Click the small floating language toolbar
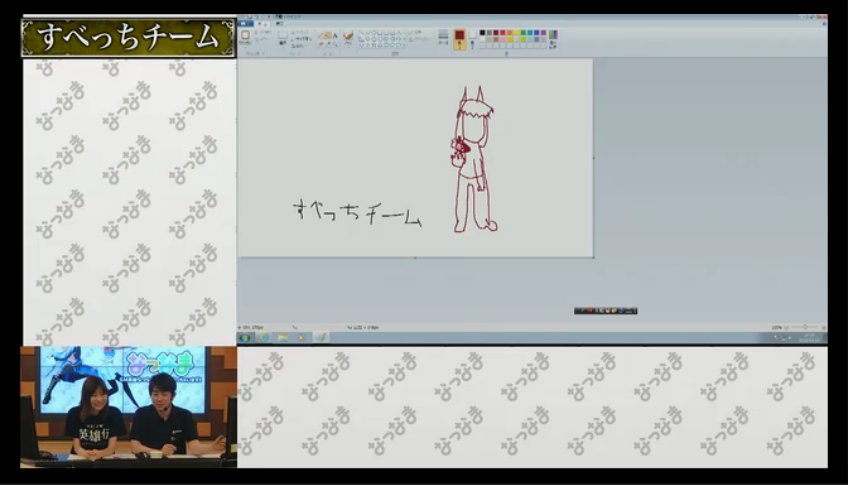Image resolution: width=848 pixels, height=485 pixels. click(x=605, y=311)
